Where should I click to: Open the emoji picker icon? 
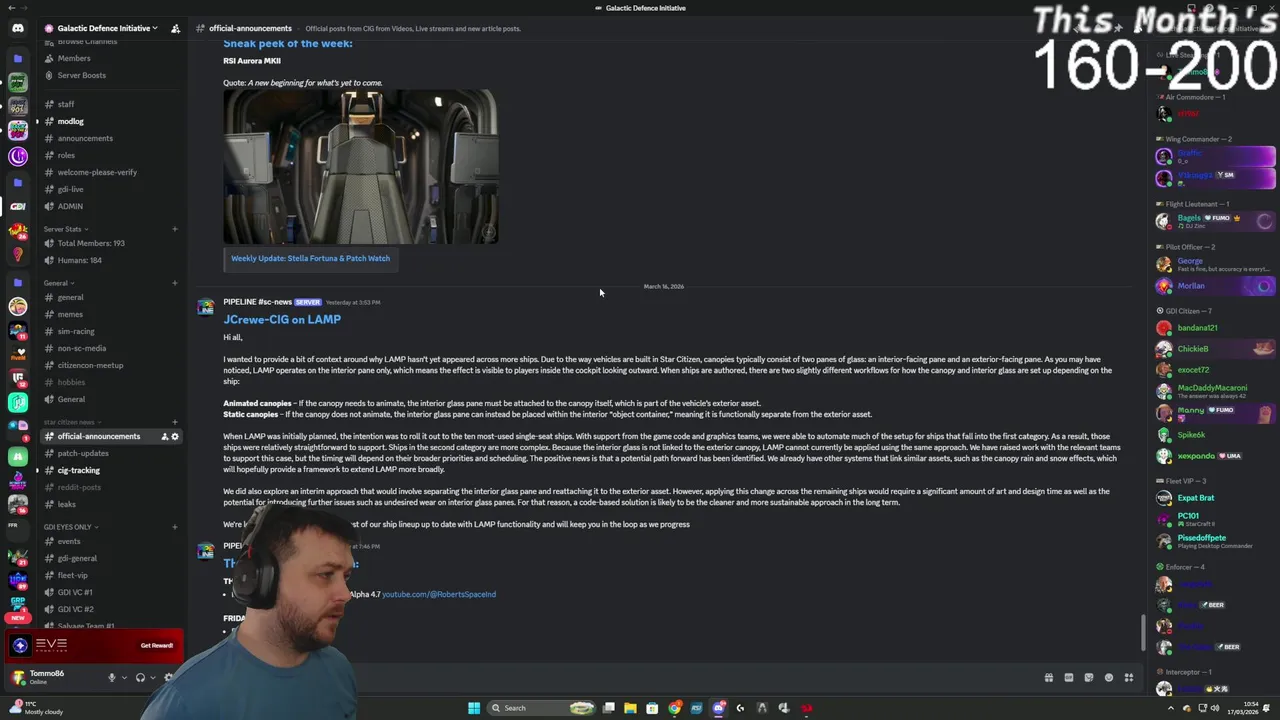pos(1108,678)
